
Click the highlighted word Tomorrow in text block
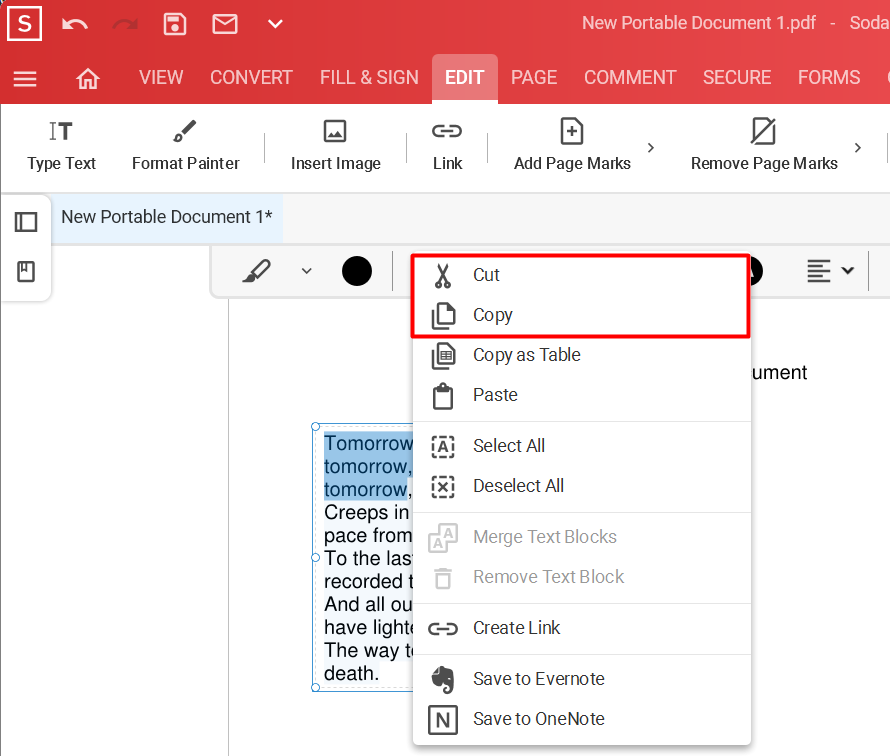pyautogui.click(x=368, y=443)
